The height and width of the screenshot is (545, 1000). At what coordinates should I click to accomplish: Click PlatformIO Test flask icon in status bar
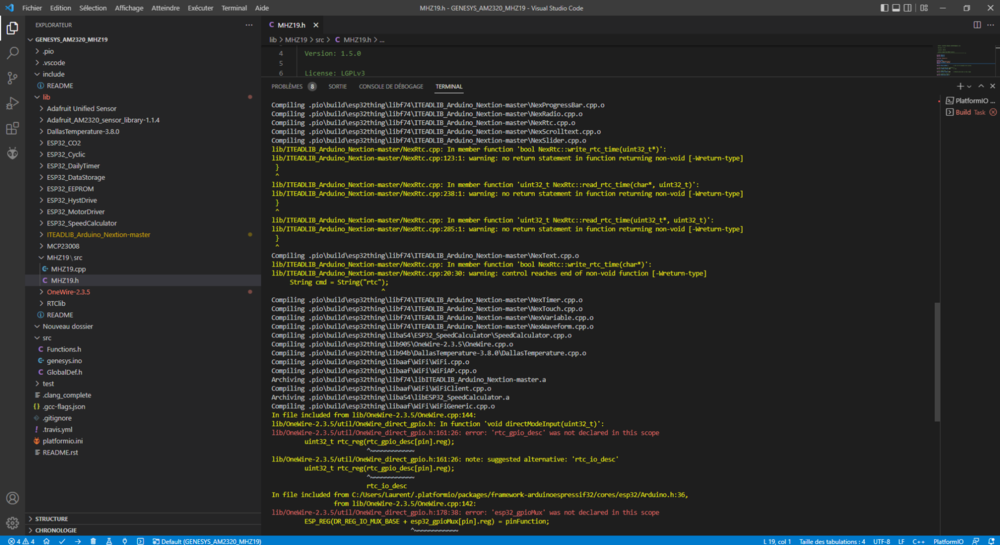click(x=109, y=541)
